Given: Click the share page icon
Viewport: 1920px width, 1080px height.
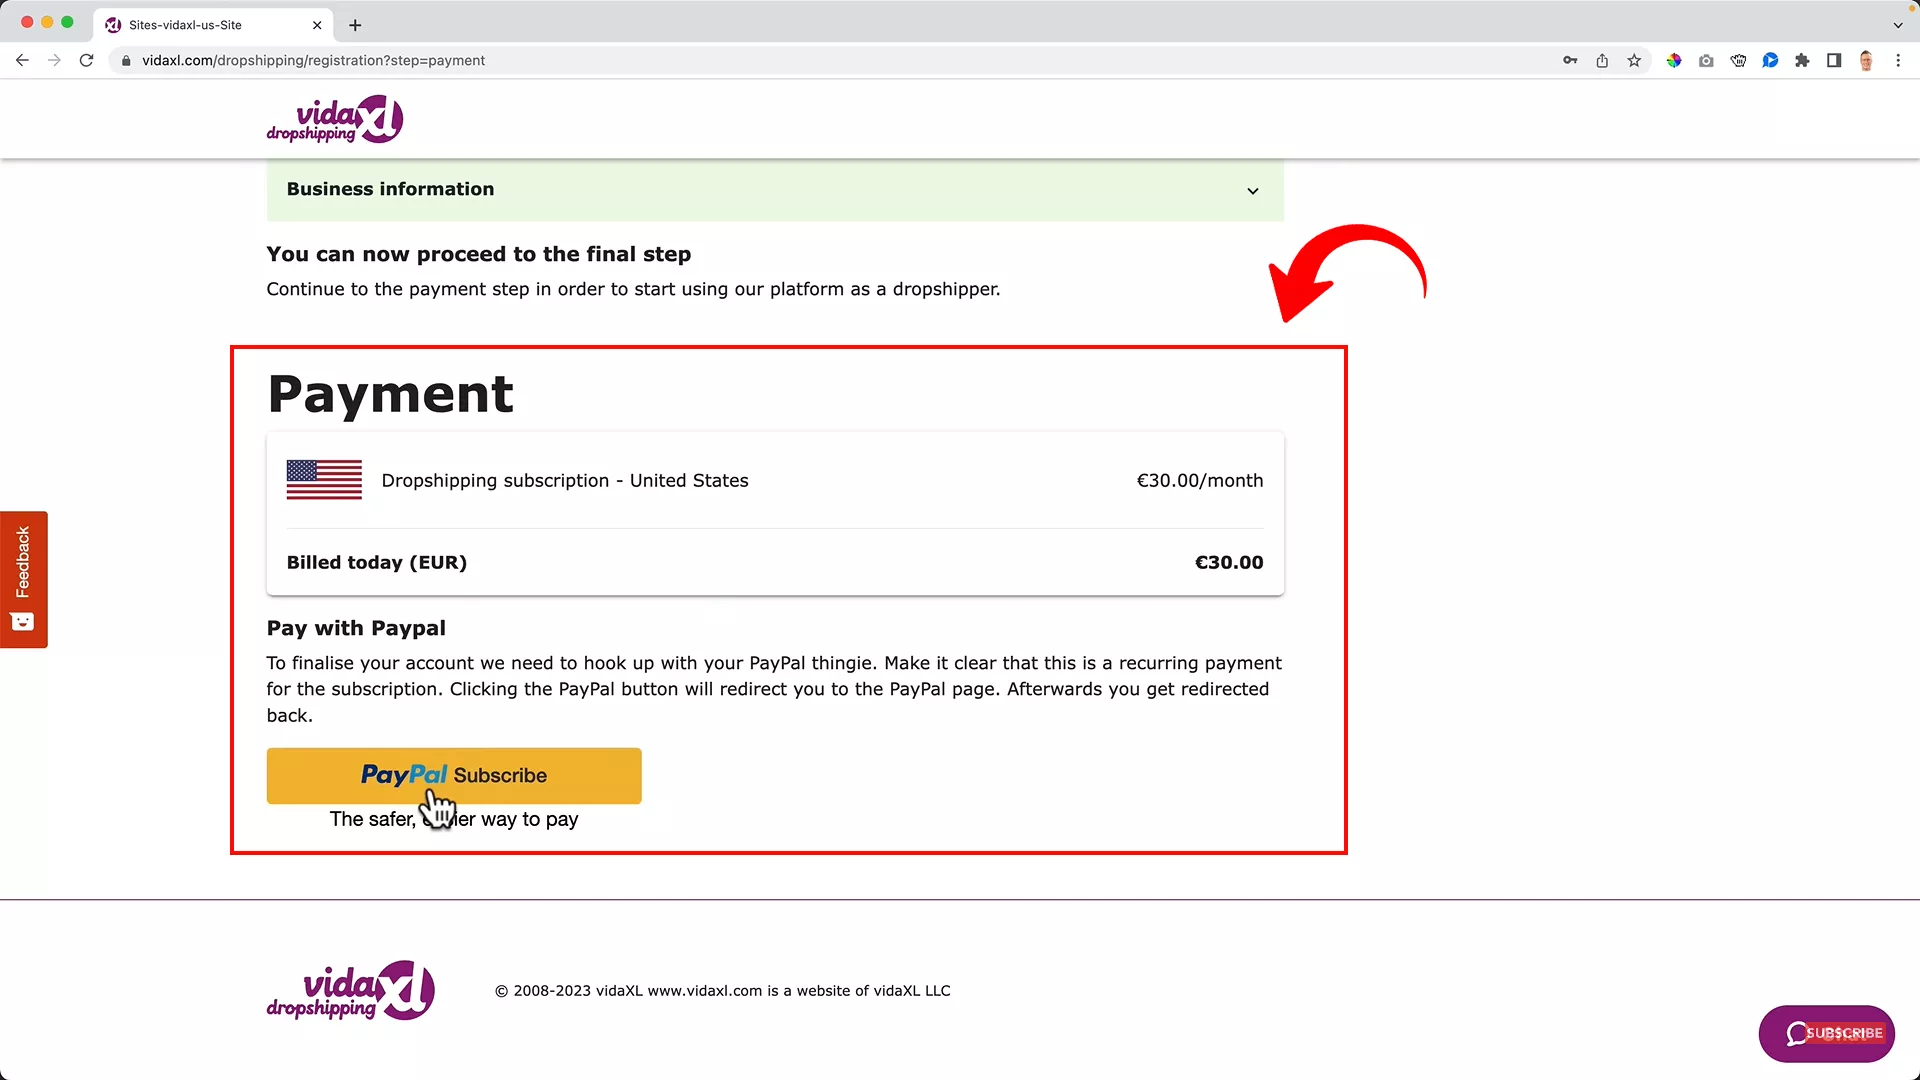Looking at the screenshot, I should [1602, 60].
